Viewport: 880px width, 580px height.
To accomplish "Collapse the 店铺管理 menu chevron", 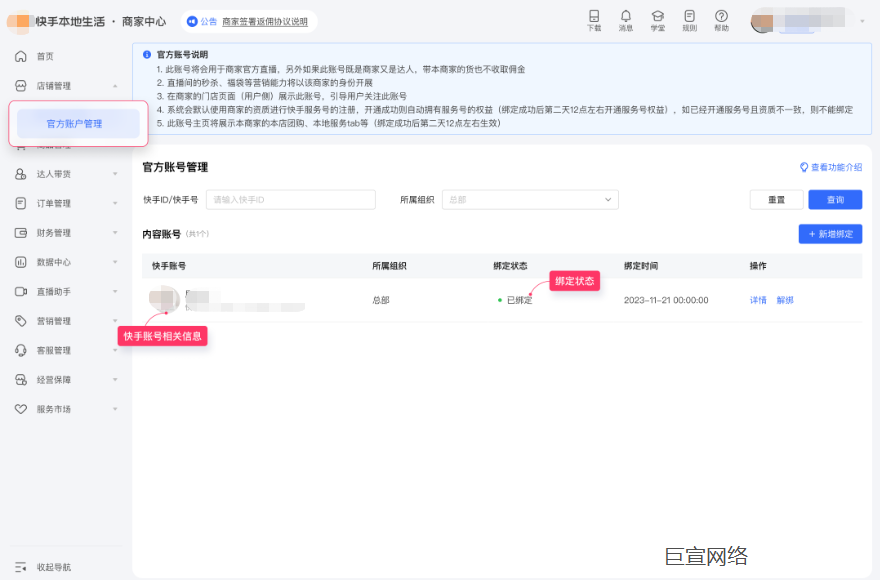I will (x=115, y=86).
